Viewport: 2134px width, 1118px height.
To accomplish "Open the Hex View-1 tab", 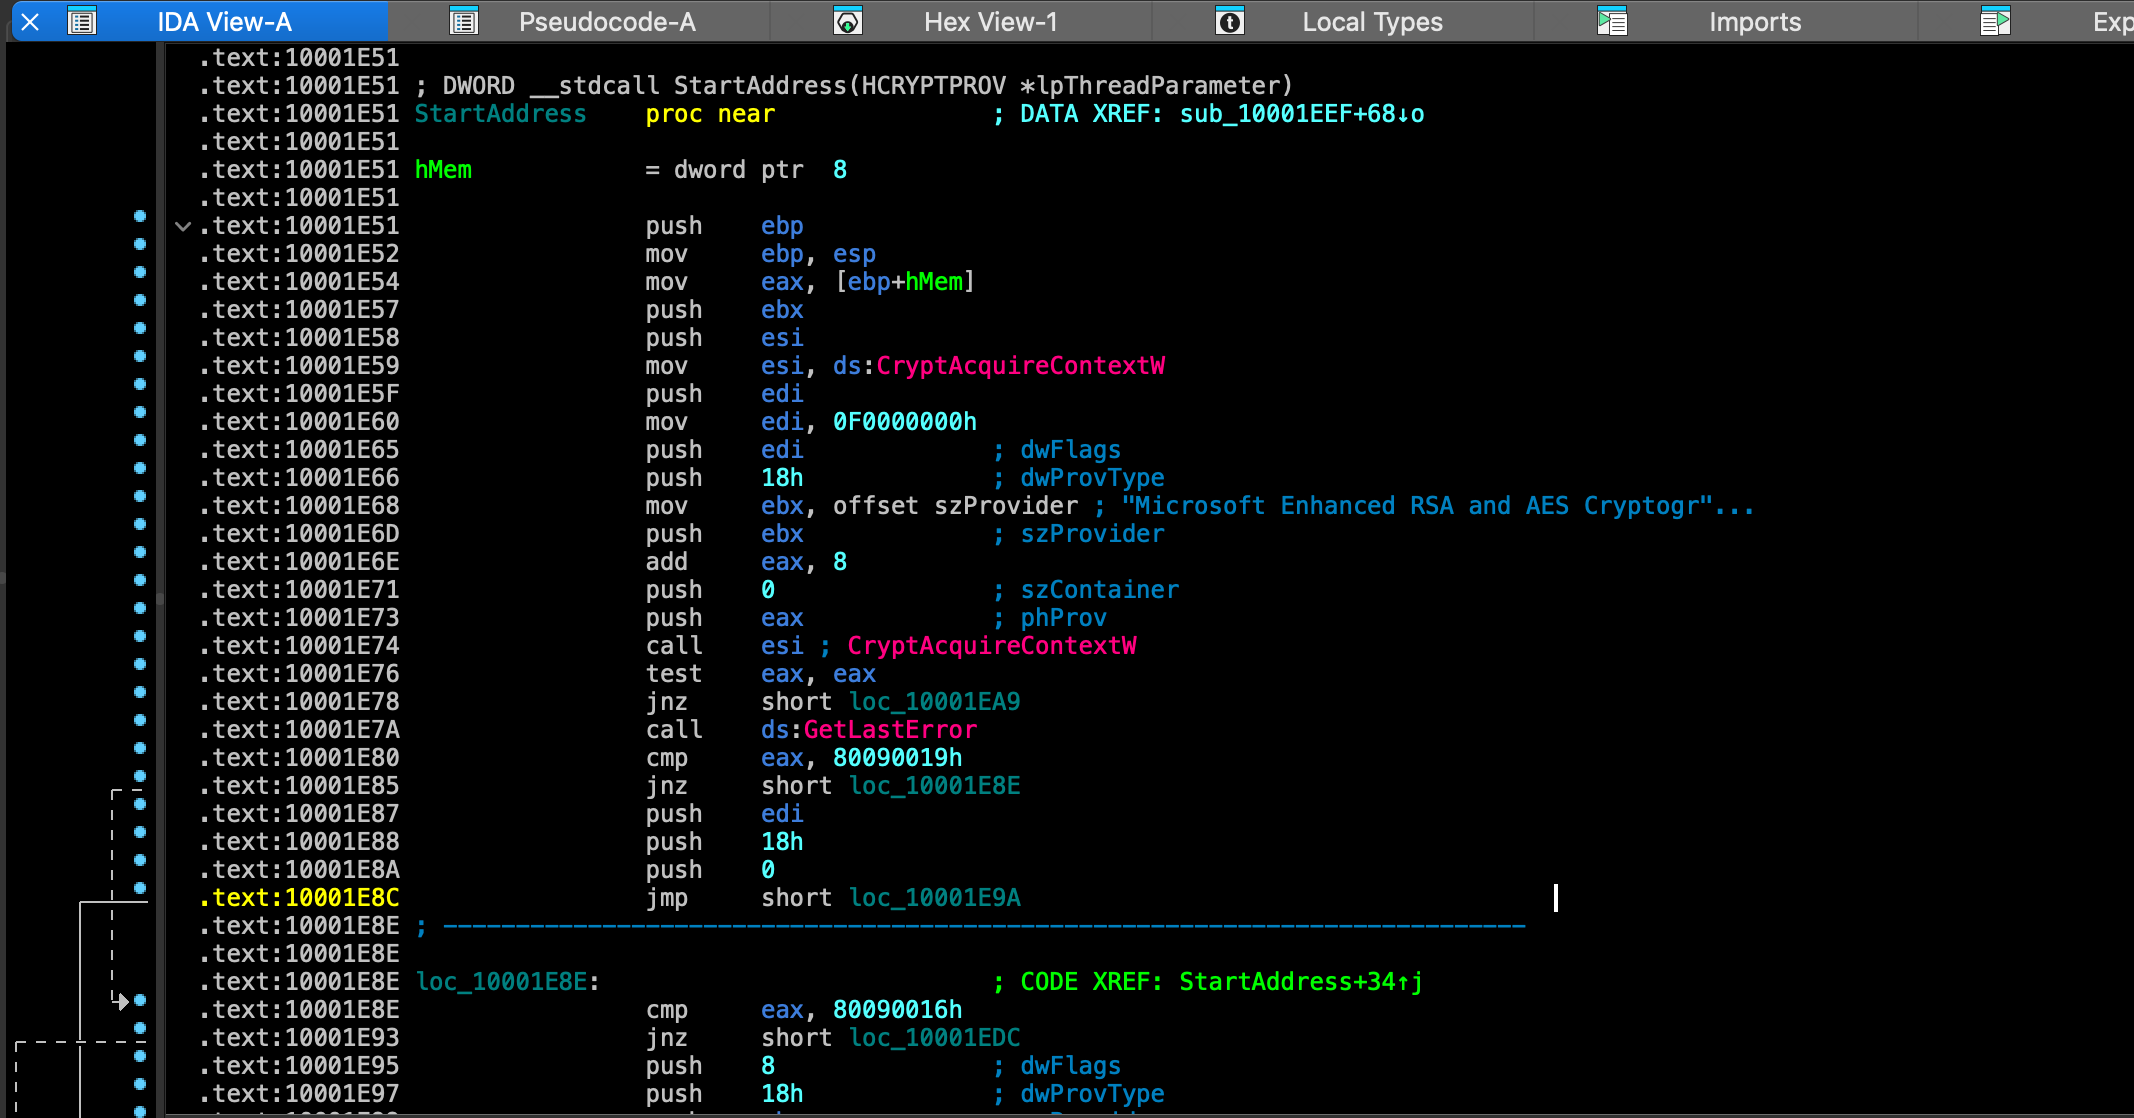I will [990, 22].
